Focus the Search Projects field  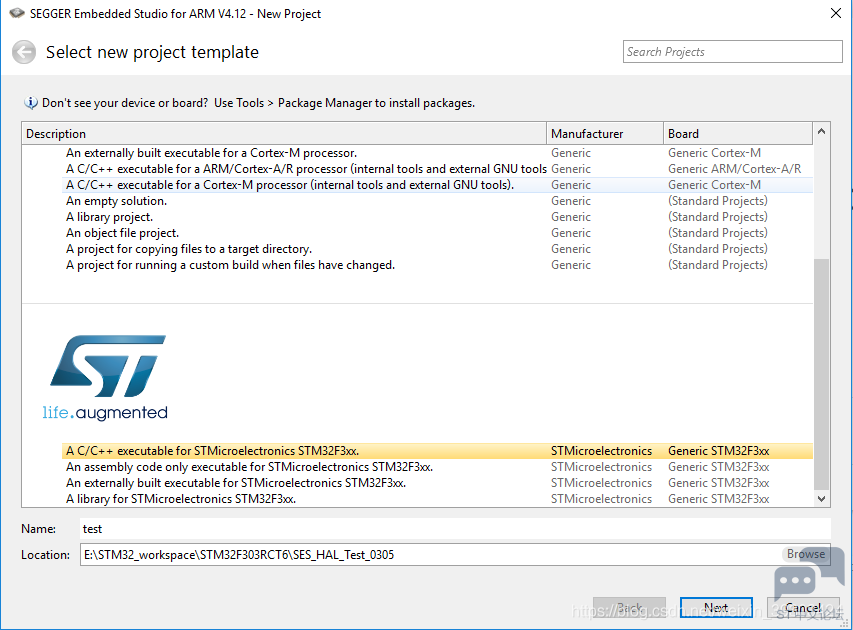coord(732,52)
